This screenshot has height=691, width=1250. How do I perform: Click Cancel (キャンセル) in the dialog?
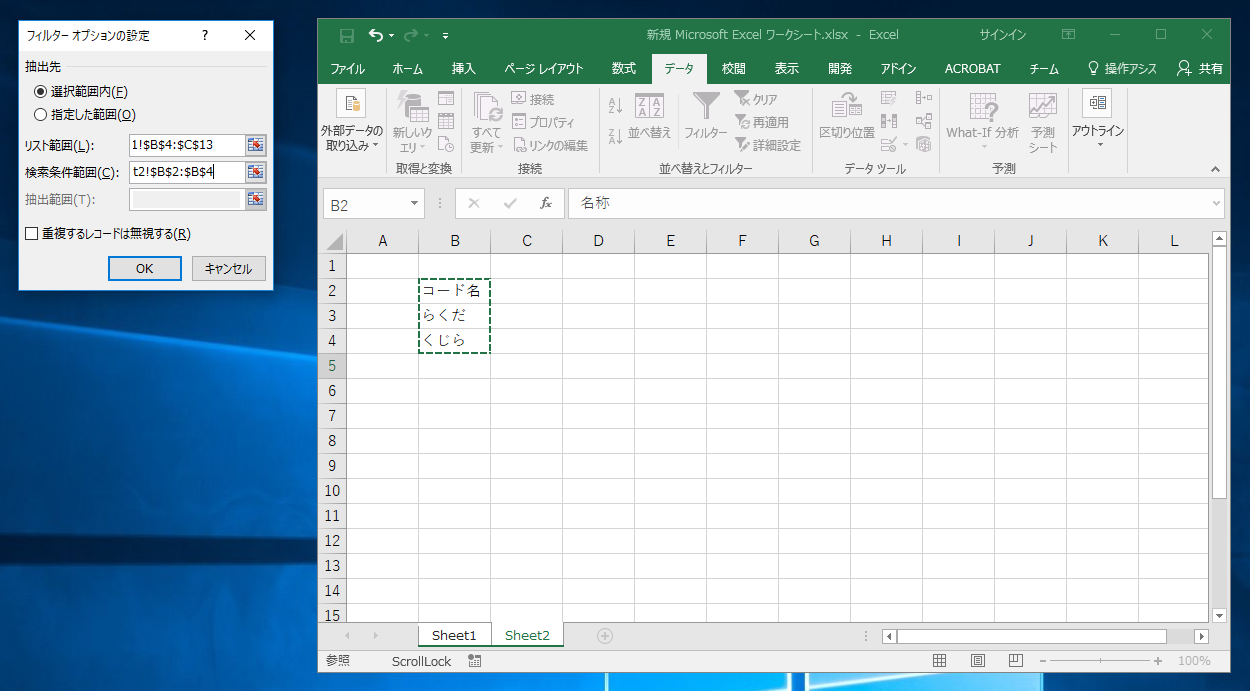[x=229, y=268]
